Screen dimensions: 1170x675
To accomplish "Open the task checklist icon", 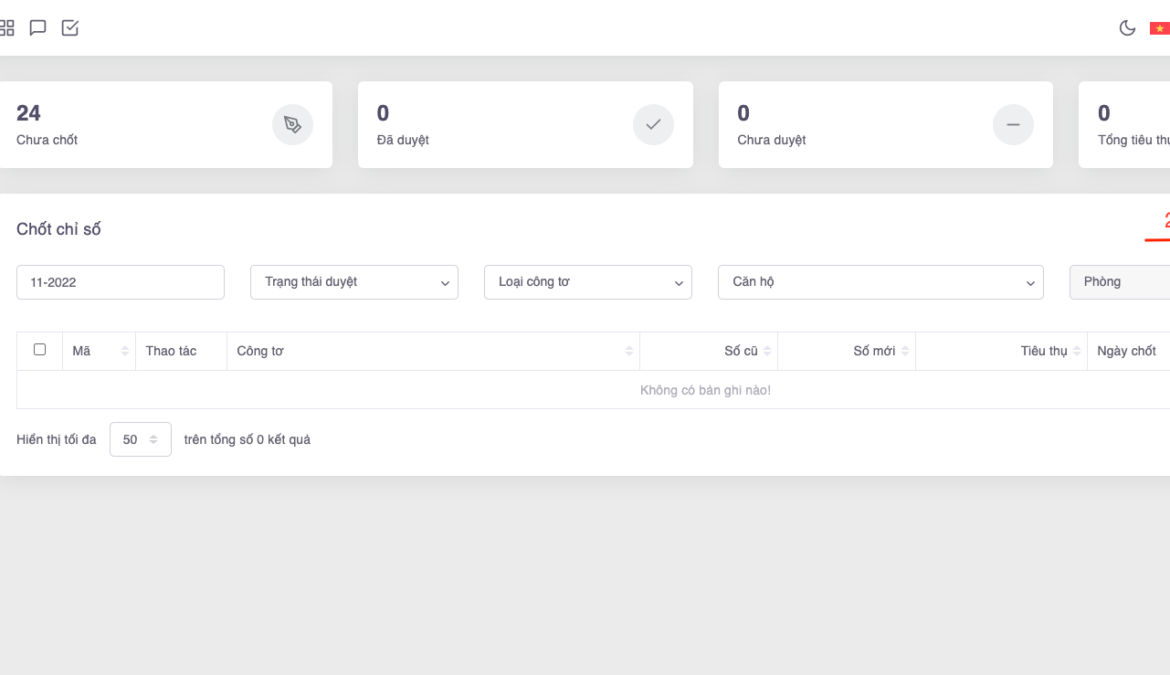I will 70,28.
